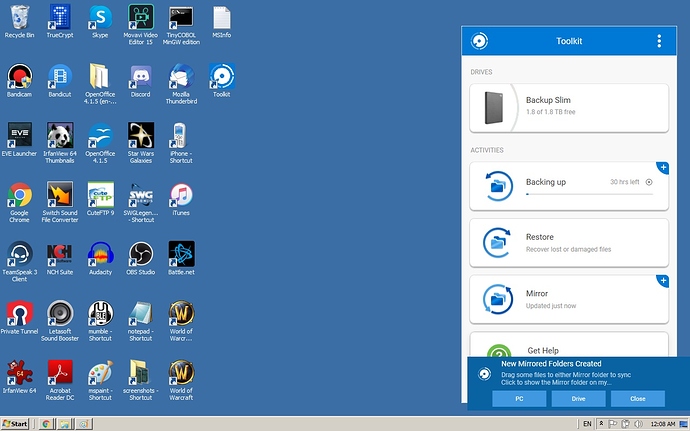This screenshot has width=690, height=431.
Task: Select the notepad - Shortcut icon
Action: (141, 320)
